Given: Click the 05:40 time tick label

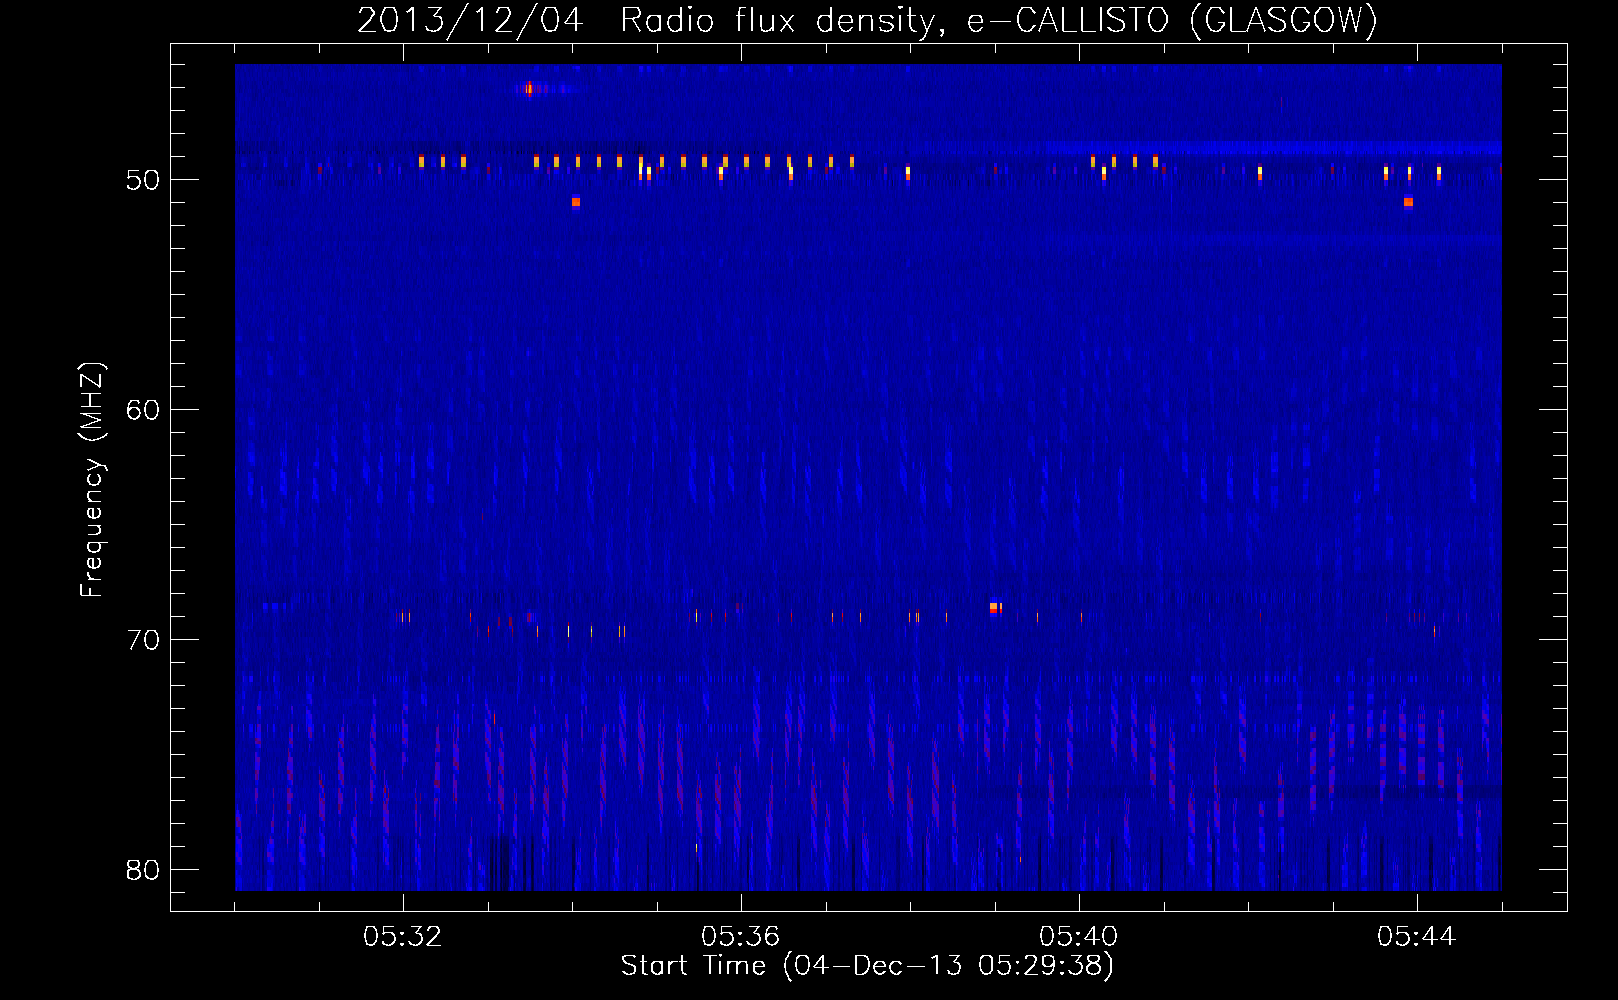Looking at the screenshot, I should [1078, 937].
